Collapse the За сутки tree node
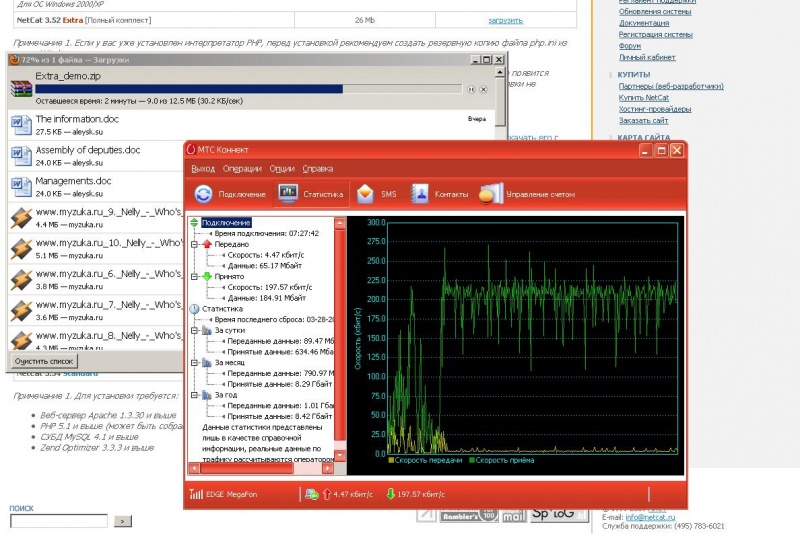The image size is (800, 536). point(194,330)
